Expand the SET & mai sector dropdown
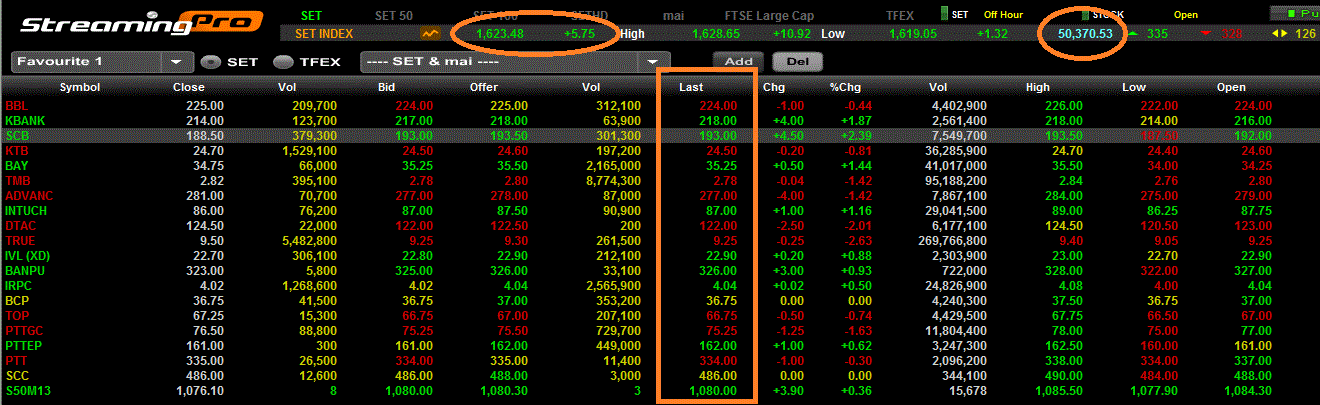The height and width of the screenshot is (405, 1320). click(654, 61)
